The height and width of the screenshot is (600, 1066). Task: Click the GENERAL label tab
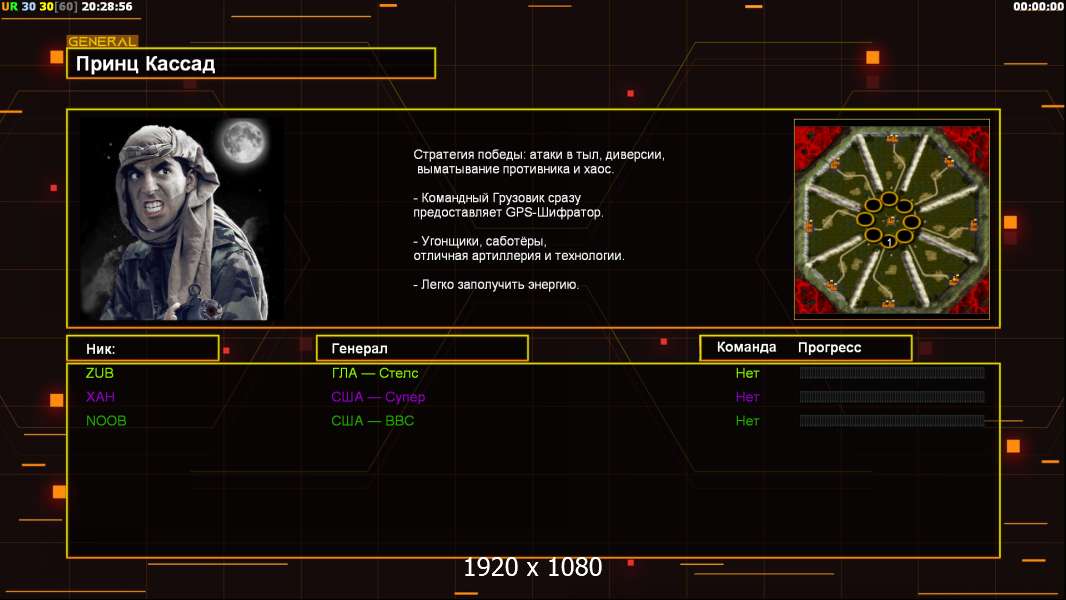102,41
